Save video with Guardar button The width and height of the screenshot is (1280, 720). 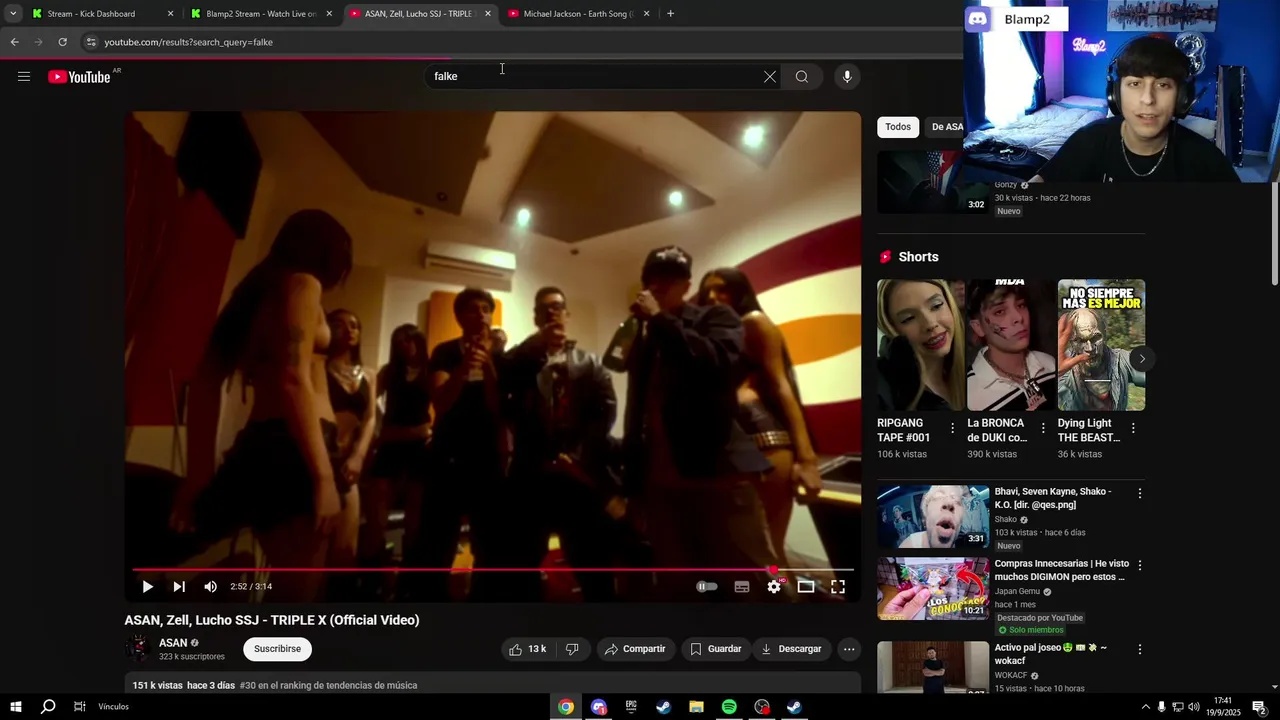(x=716, y=649)
